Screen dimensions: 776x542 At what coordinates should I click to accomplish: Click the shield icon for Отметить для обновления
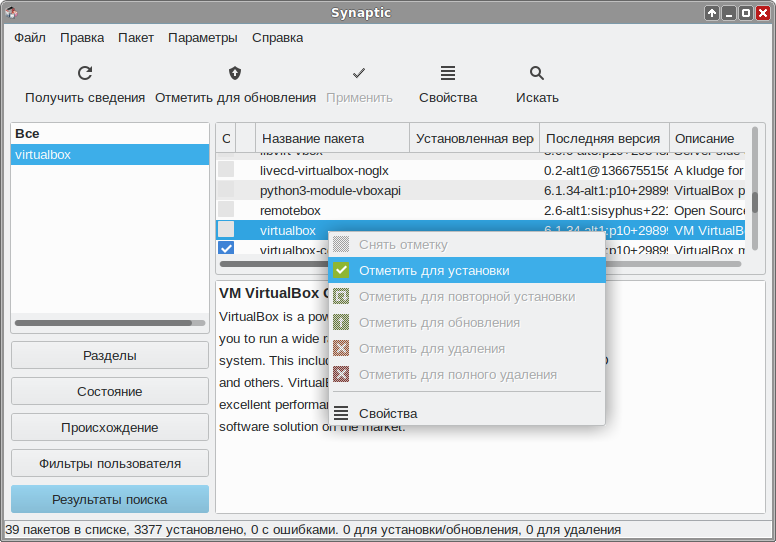[235, 73]
